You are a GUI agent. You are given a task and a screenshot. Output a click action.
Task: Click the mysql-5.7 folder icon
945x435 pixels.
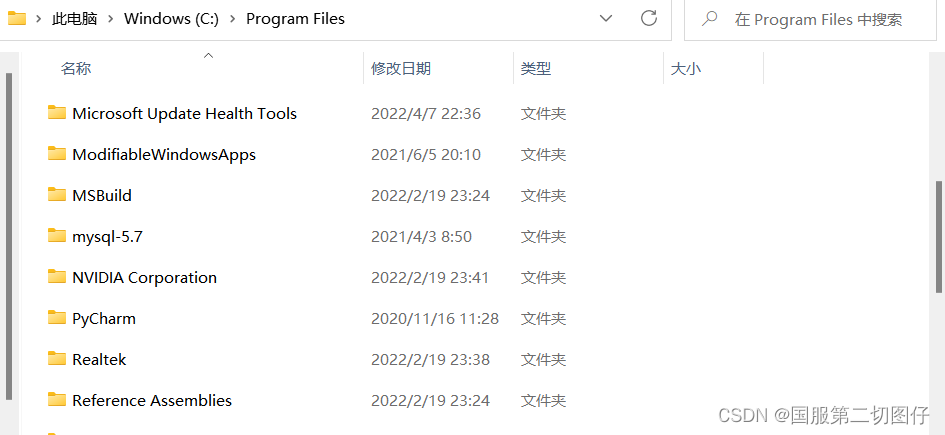coord(56,236)
